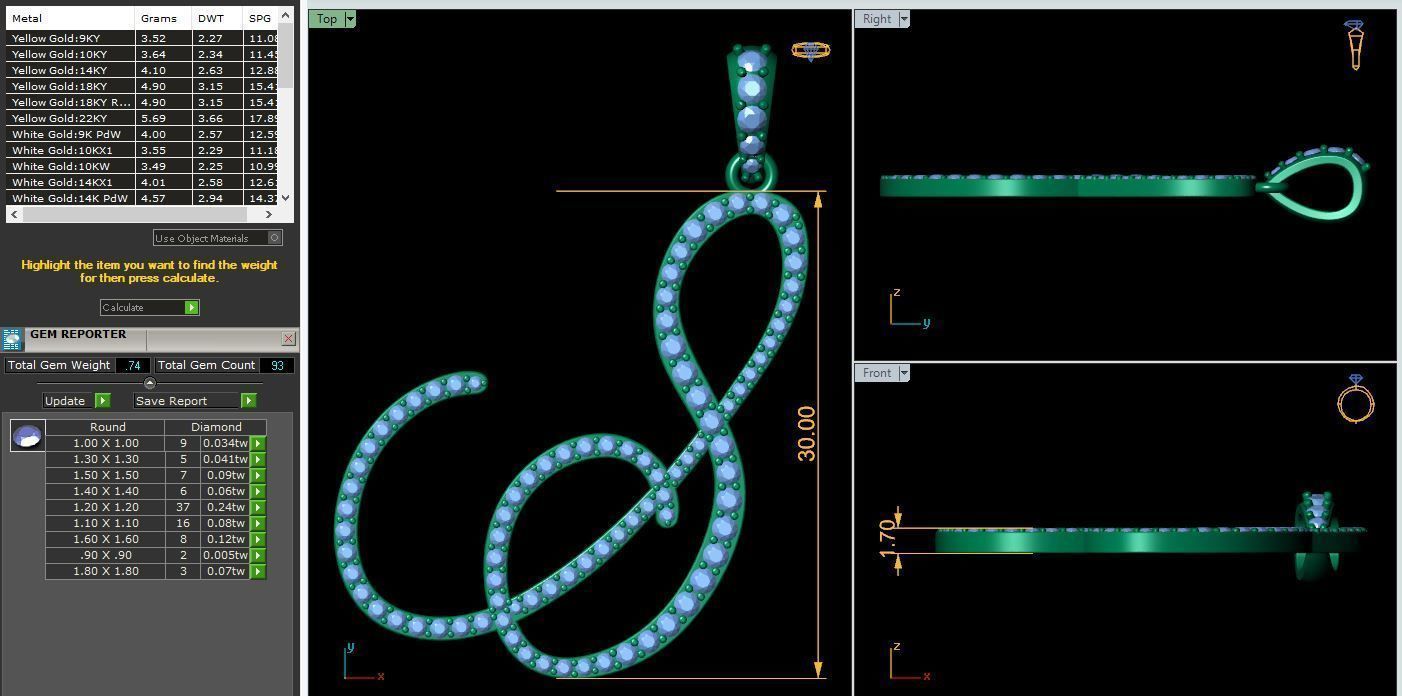Click the Total Gem Weight value field
The image size is (1402, 696).
[133, 365]
